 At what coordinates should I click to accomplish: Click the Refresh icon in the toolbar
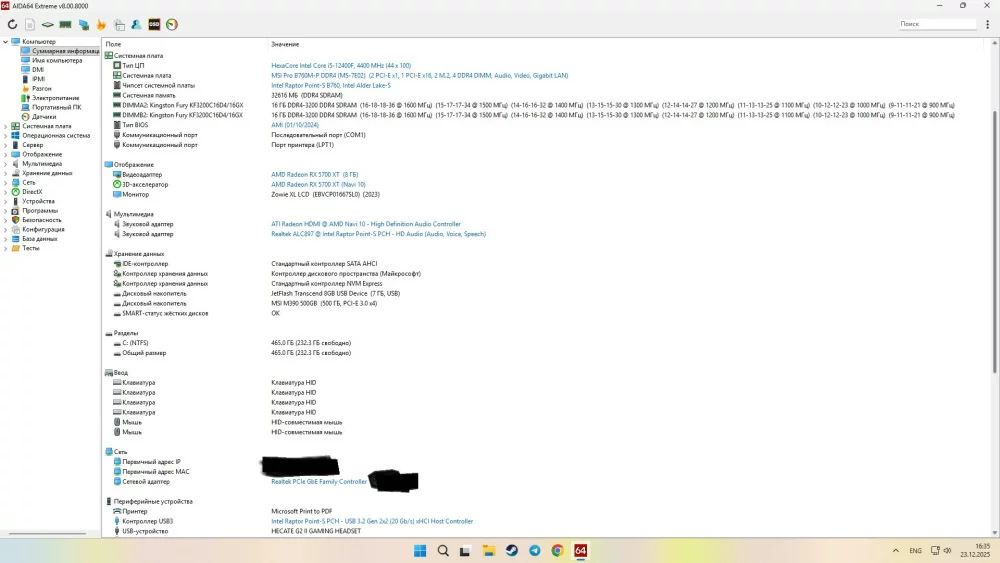[12, 24]
